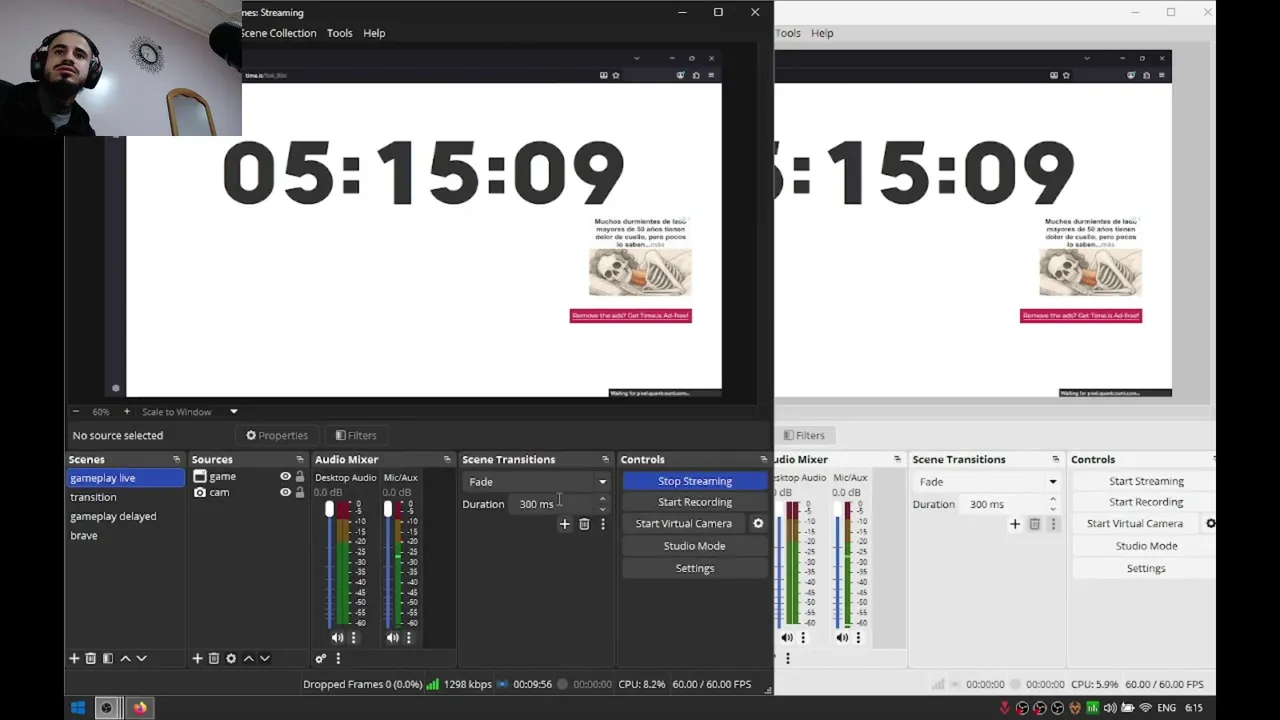Open scene filters icon in Scenes toolbar
This screenshot has width=1280, height=720.
pos(108,658)
